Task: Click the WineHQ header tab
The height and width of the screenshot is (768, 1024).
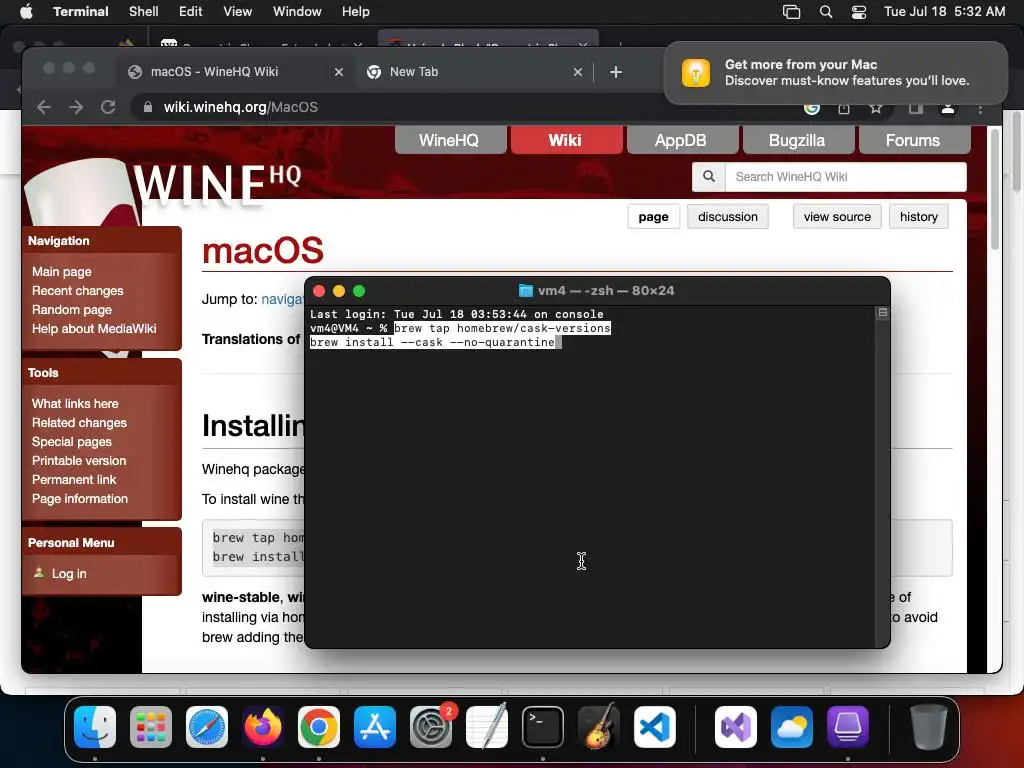Action: [449, 140]
